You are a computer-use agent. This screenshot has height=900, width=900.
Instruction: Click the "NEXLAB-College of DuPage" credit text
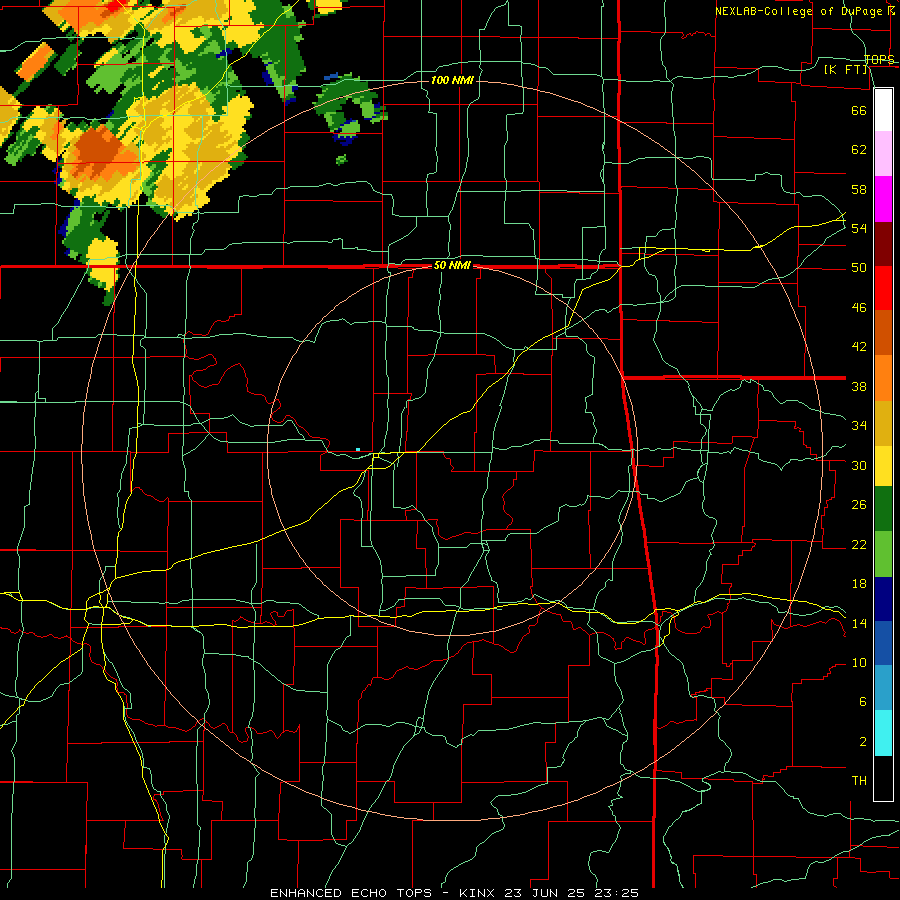pyautogui.click(x=801, y=11)
